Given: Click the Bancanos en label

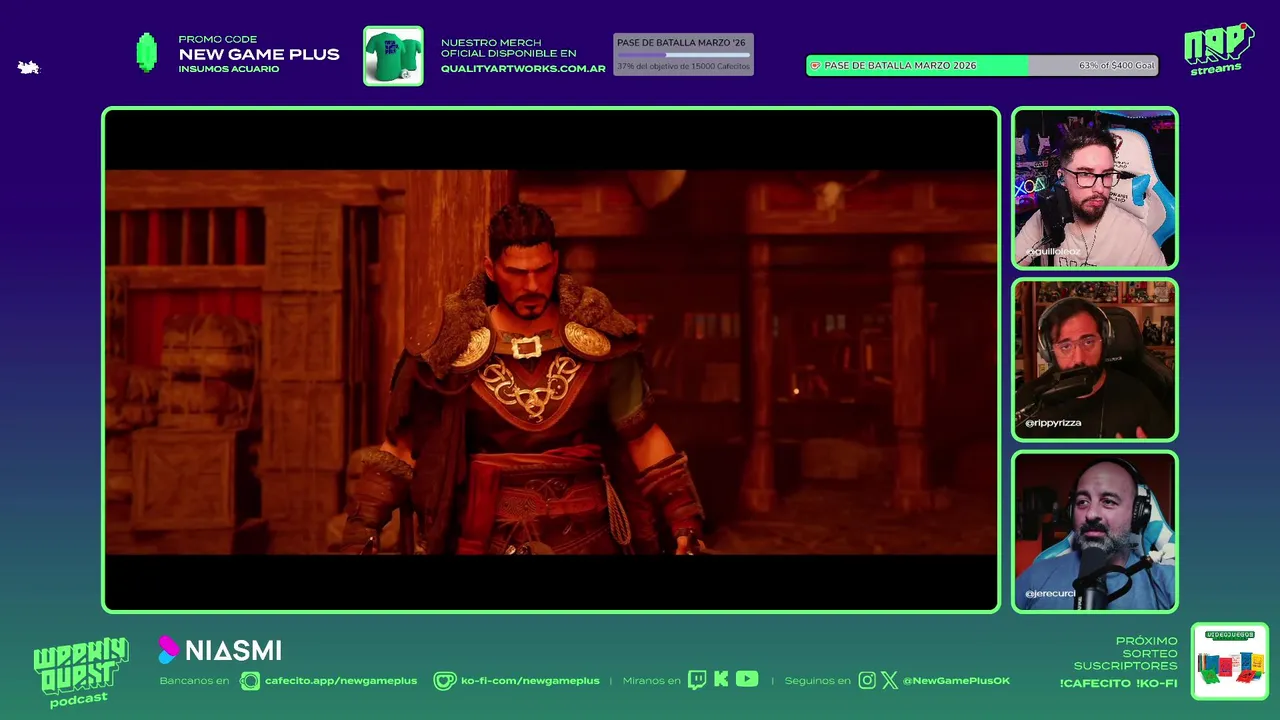Looking at the screenshot, I should [194, 681].
